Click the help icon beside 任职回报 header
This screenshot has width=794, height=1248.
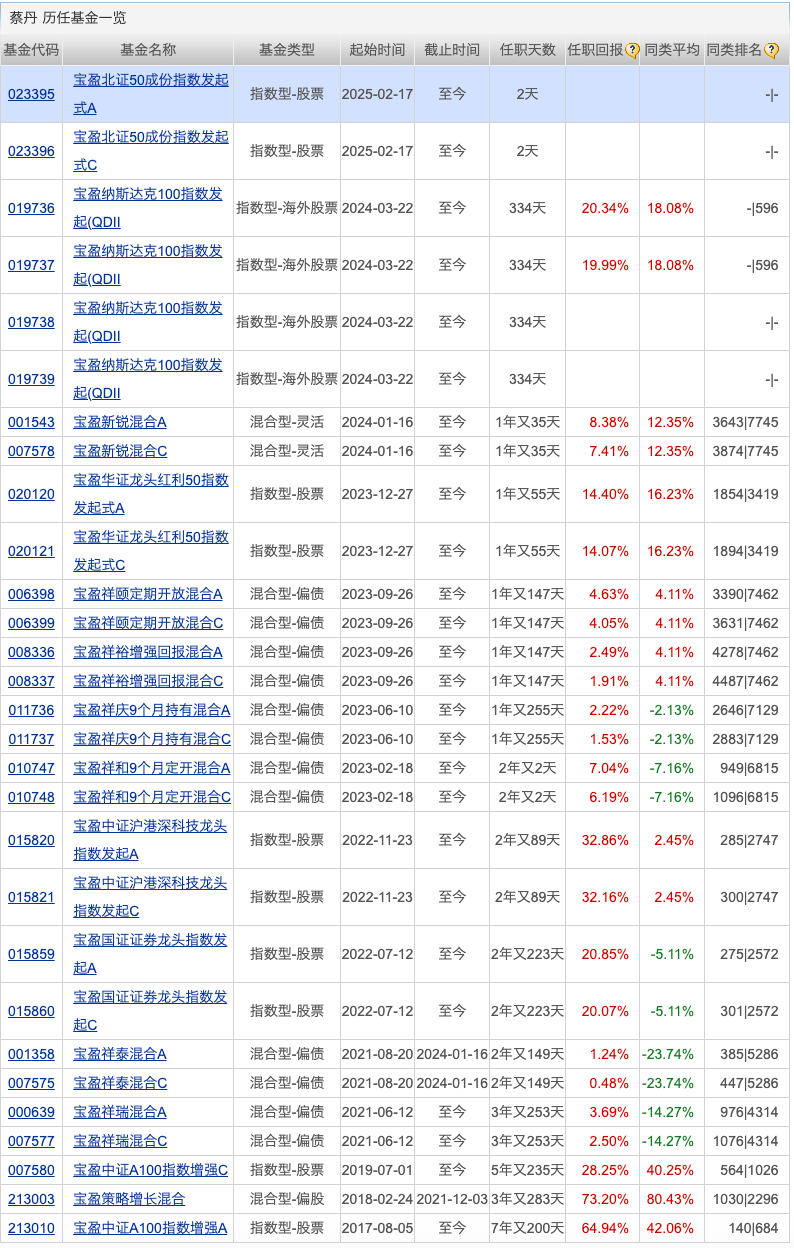pyautogui.click(x=632, y=50)
